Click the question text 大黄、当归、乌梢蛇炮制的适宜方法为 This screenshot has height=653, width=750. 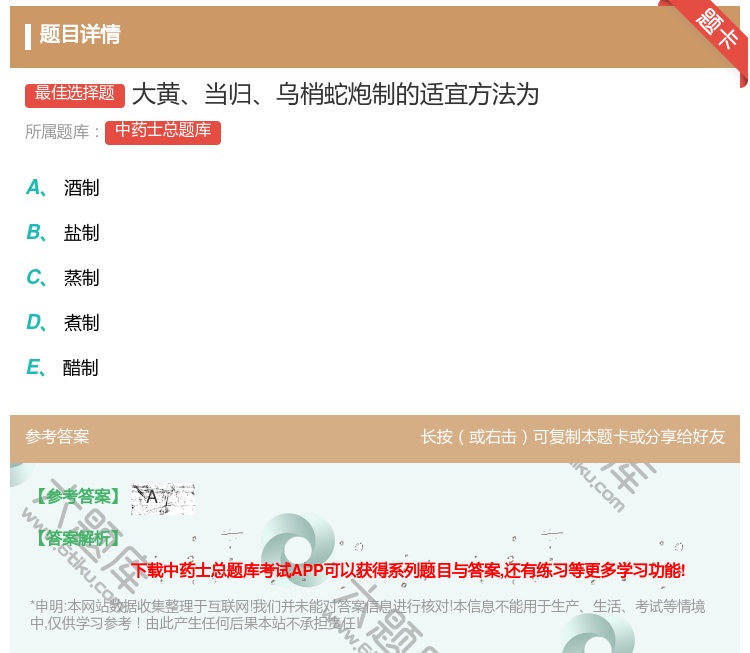tap(335, 94)
